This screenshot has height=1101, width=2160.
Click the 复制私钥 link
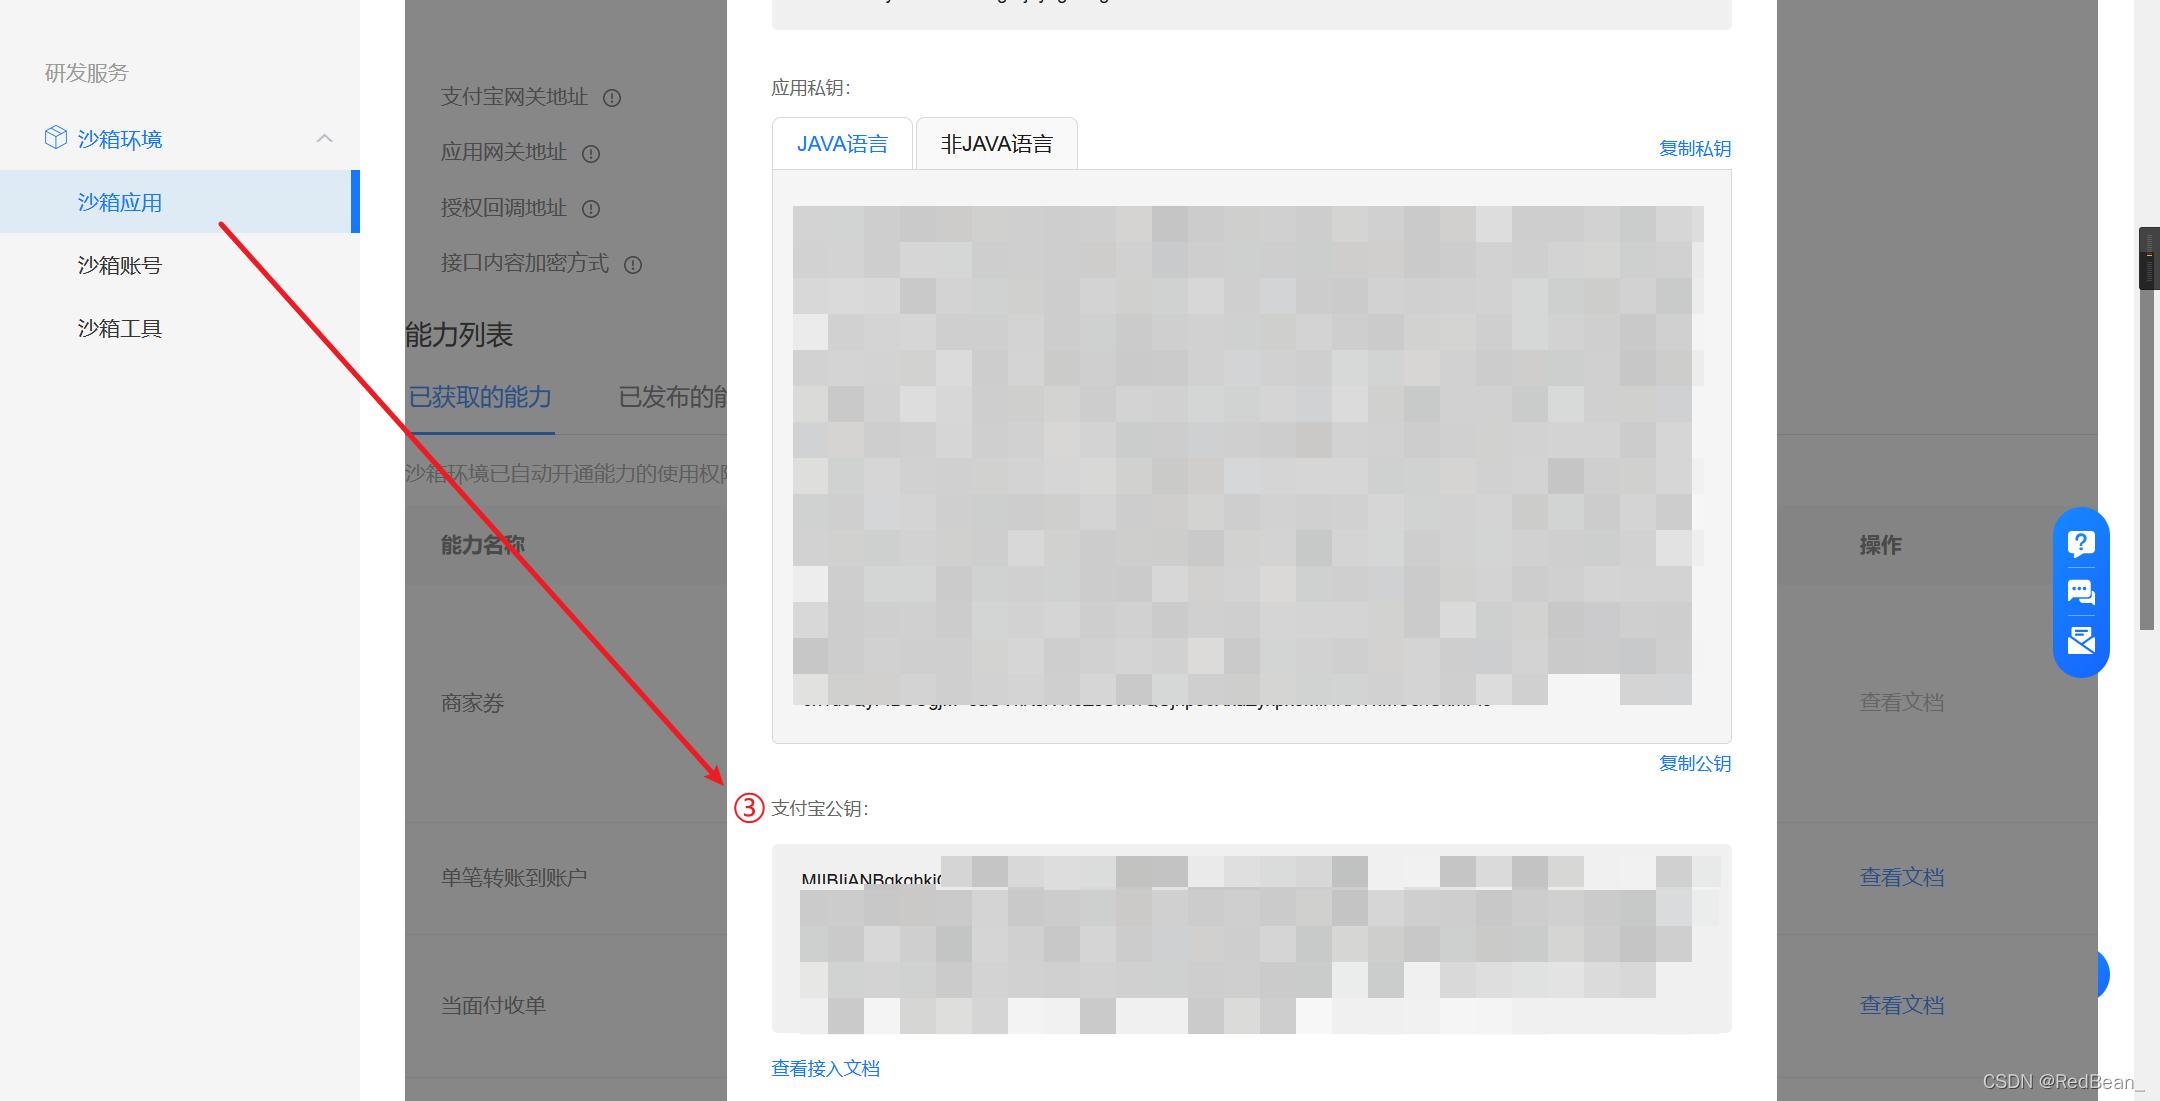click(1694, 148)
